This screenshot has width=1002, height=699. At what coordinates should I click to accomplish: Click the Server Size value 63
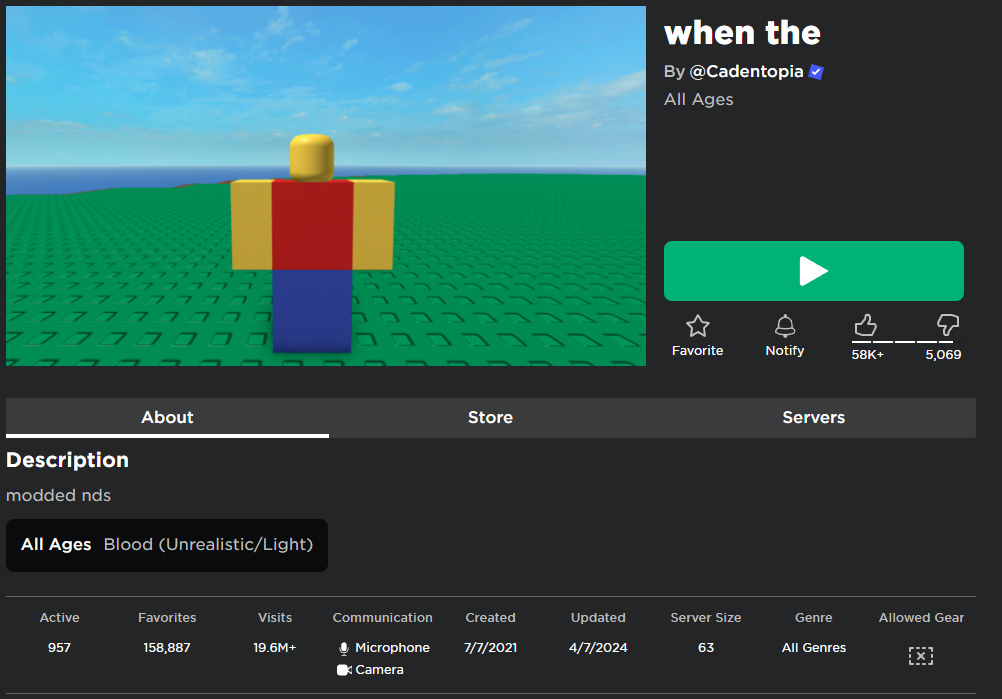tap(705, 648)
